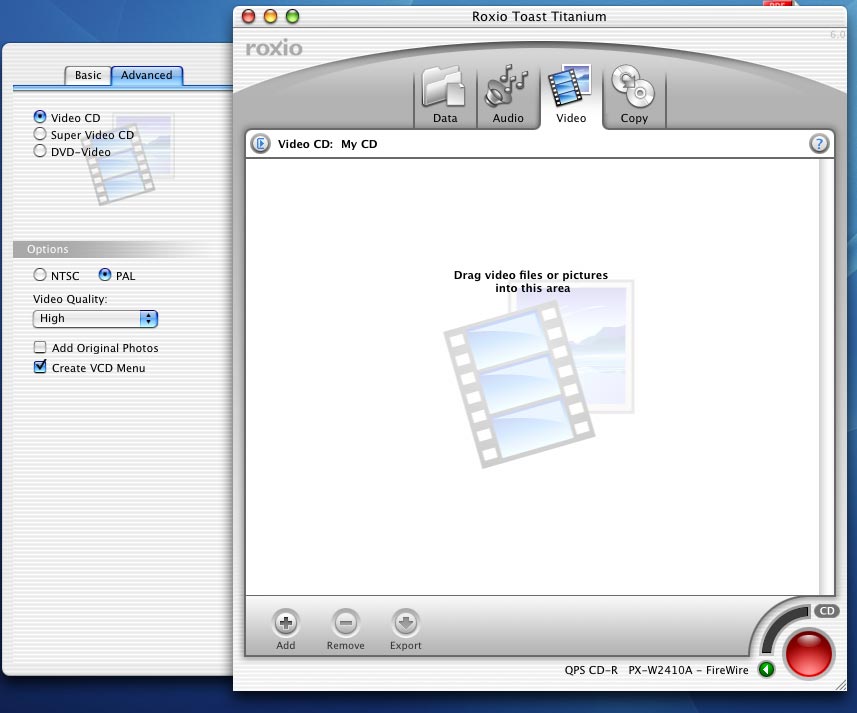Click the disc title My CD
The width and height of the screenshot is (857, 713).
pyautogui.click(x=359, y=144)
